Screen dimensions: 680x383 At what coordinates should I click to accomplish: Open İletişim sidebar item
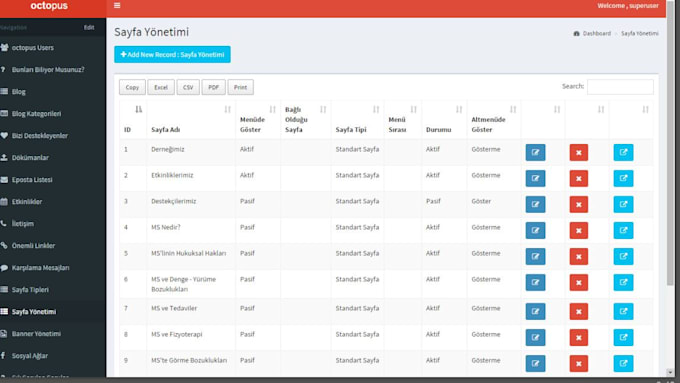click(53, 224)
